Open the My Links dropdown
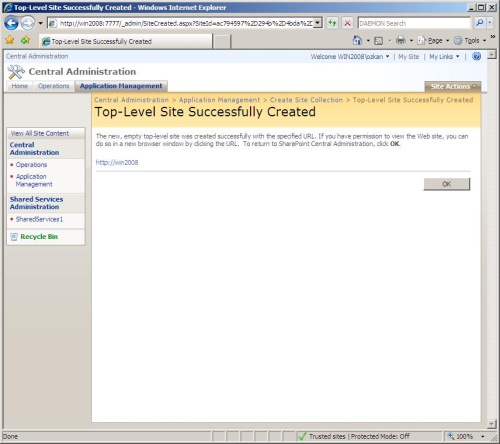This screenshot has height=444, width=500. tap(444, 57)
